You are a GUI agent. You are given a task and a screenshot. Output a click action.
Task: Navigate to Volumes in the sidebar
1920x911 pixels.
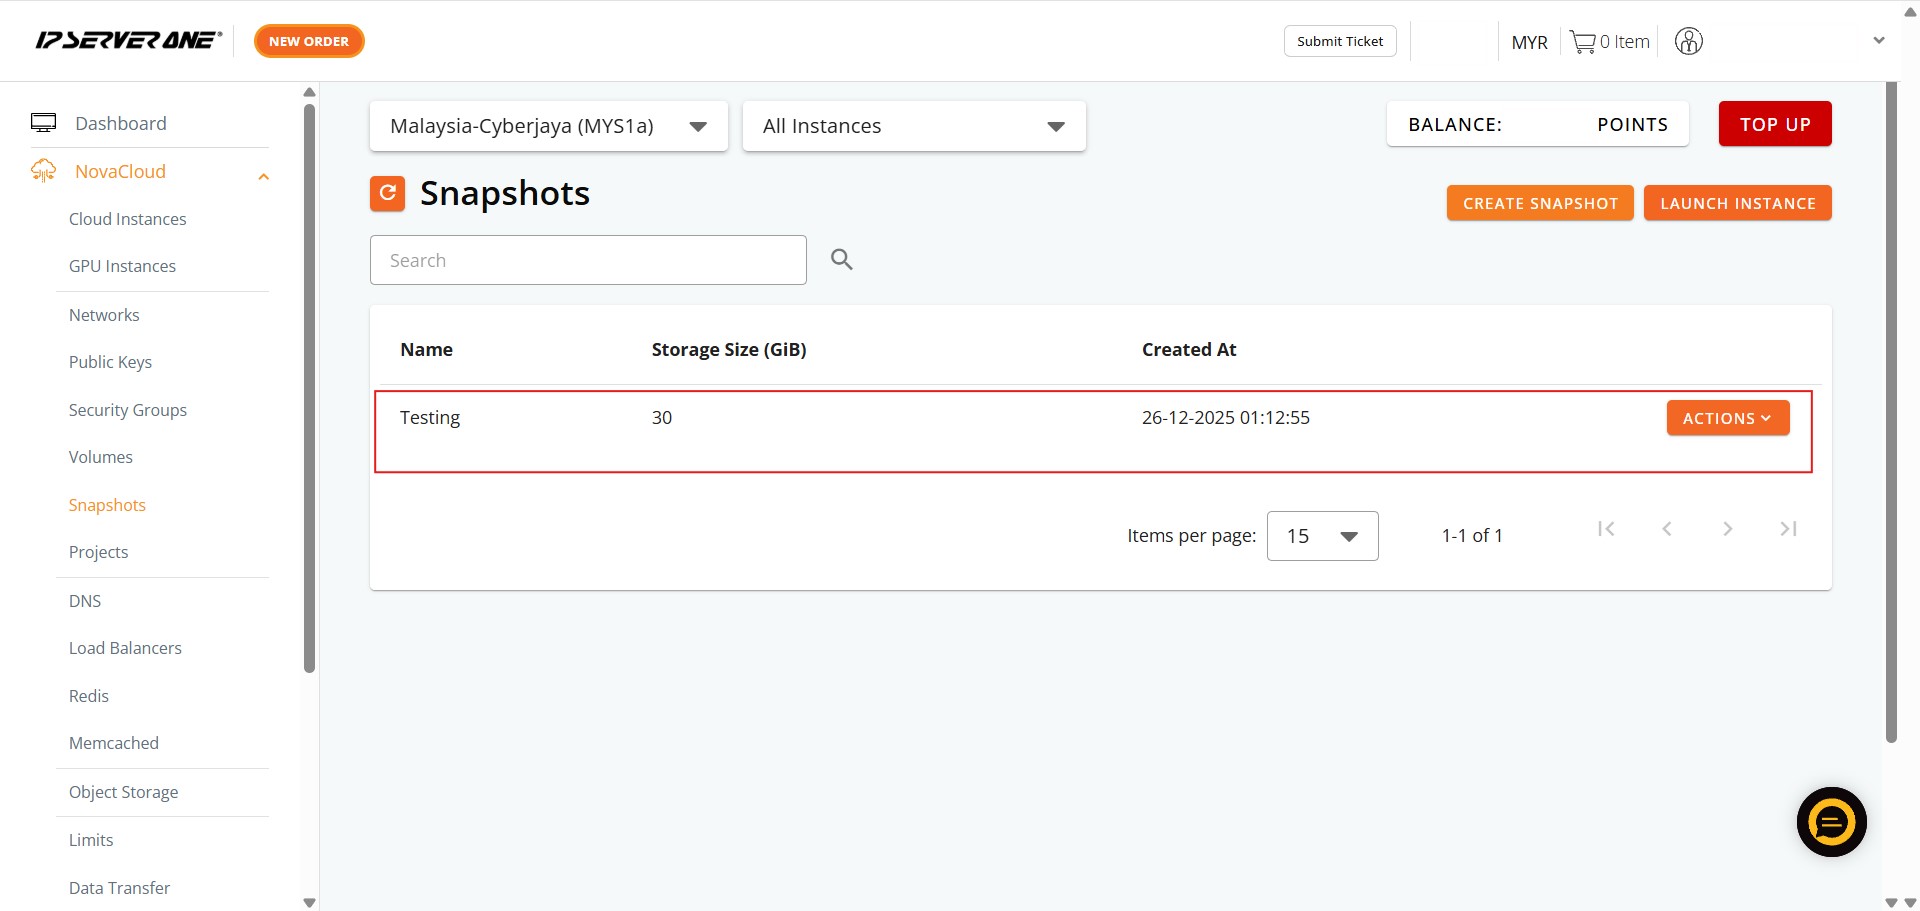tap(100, 457)
